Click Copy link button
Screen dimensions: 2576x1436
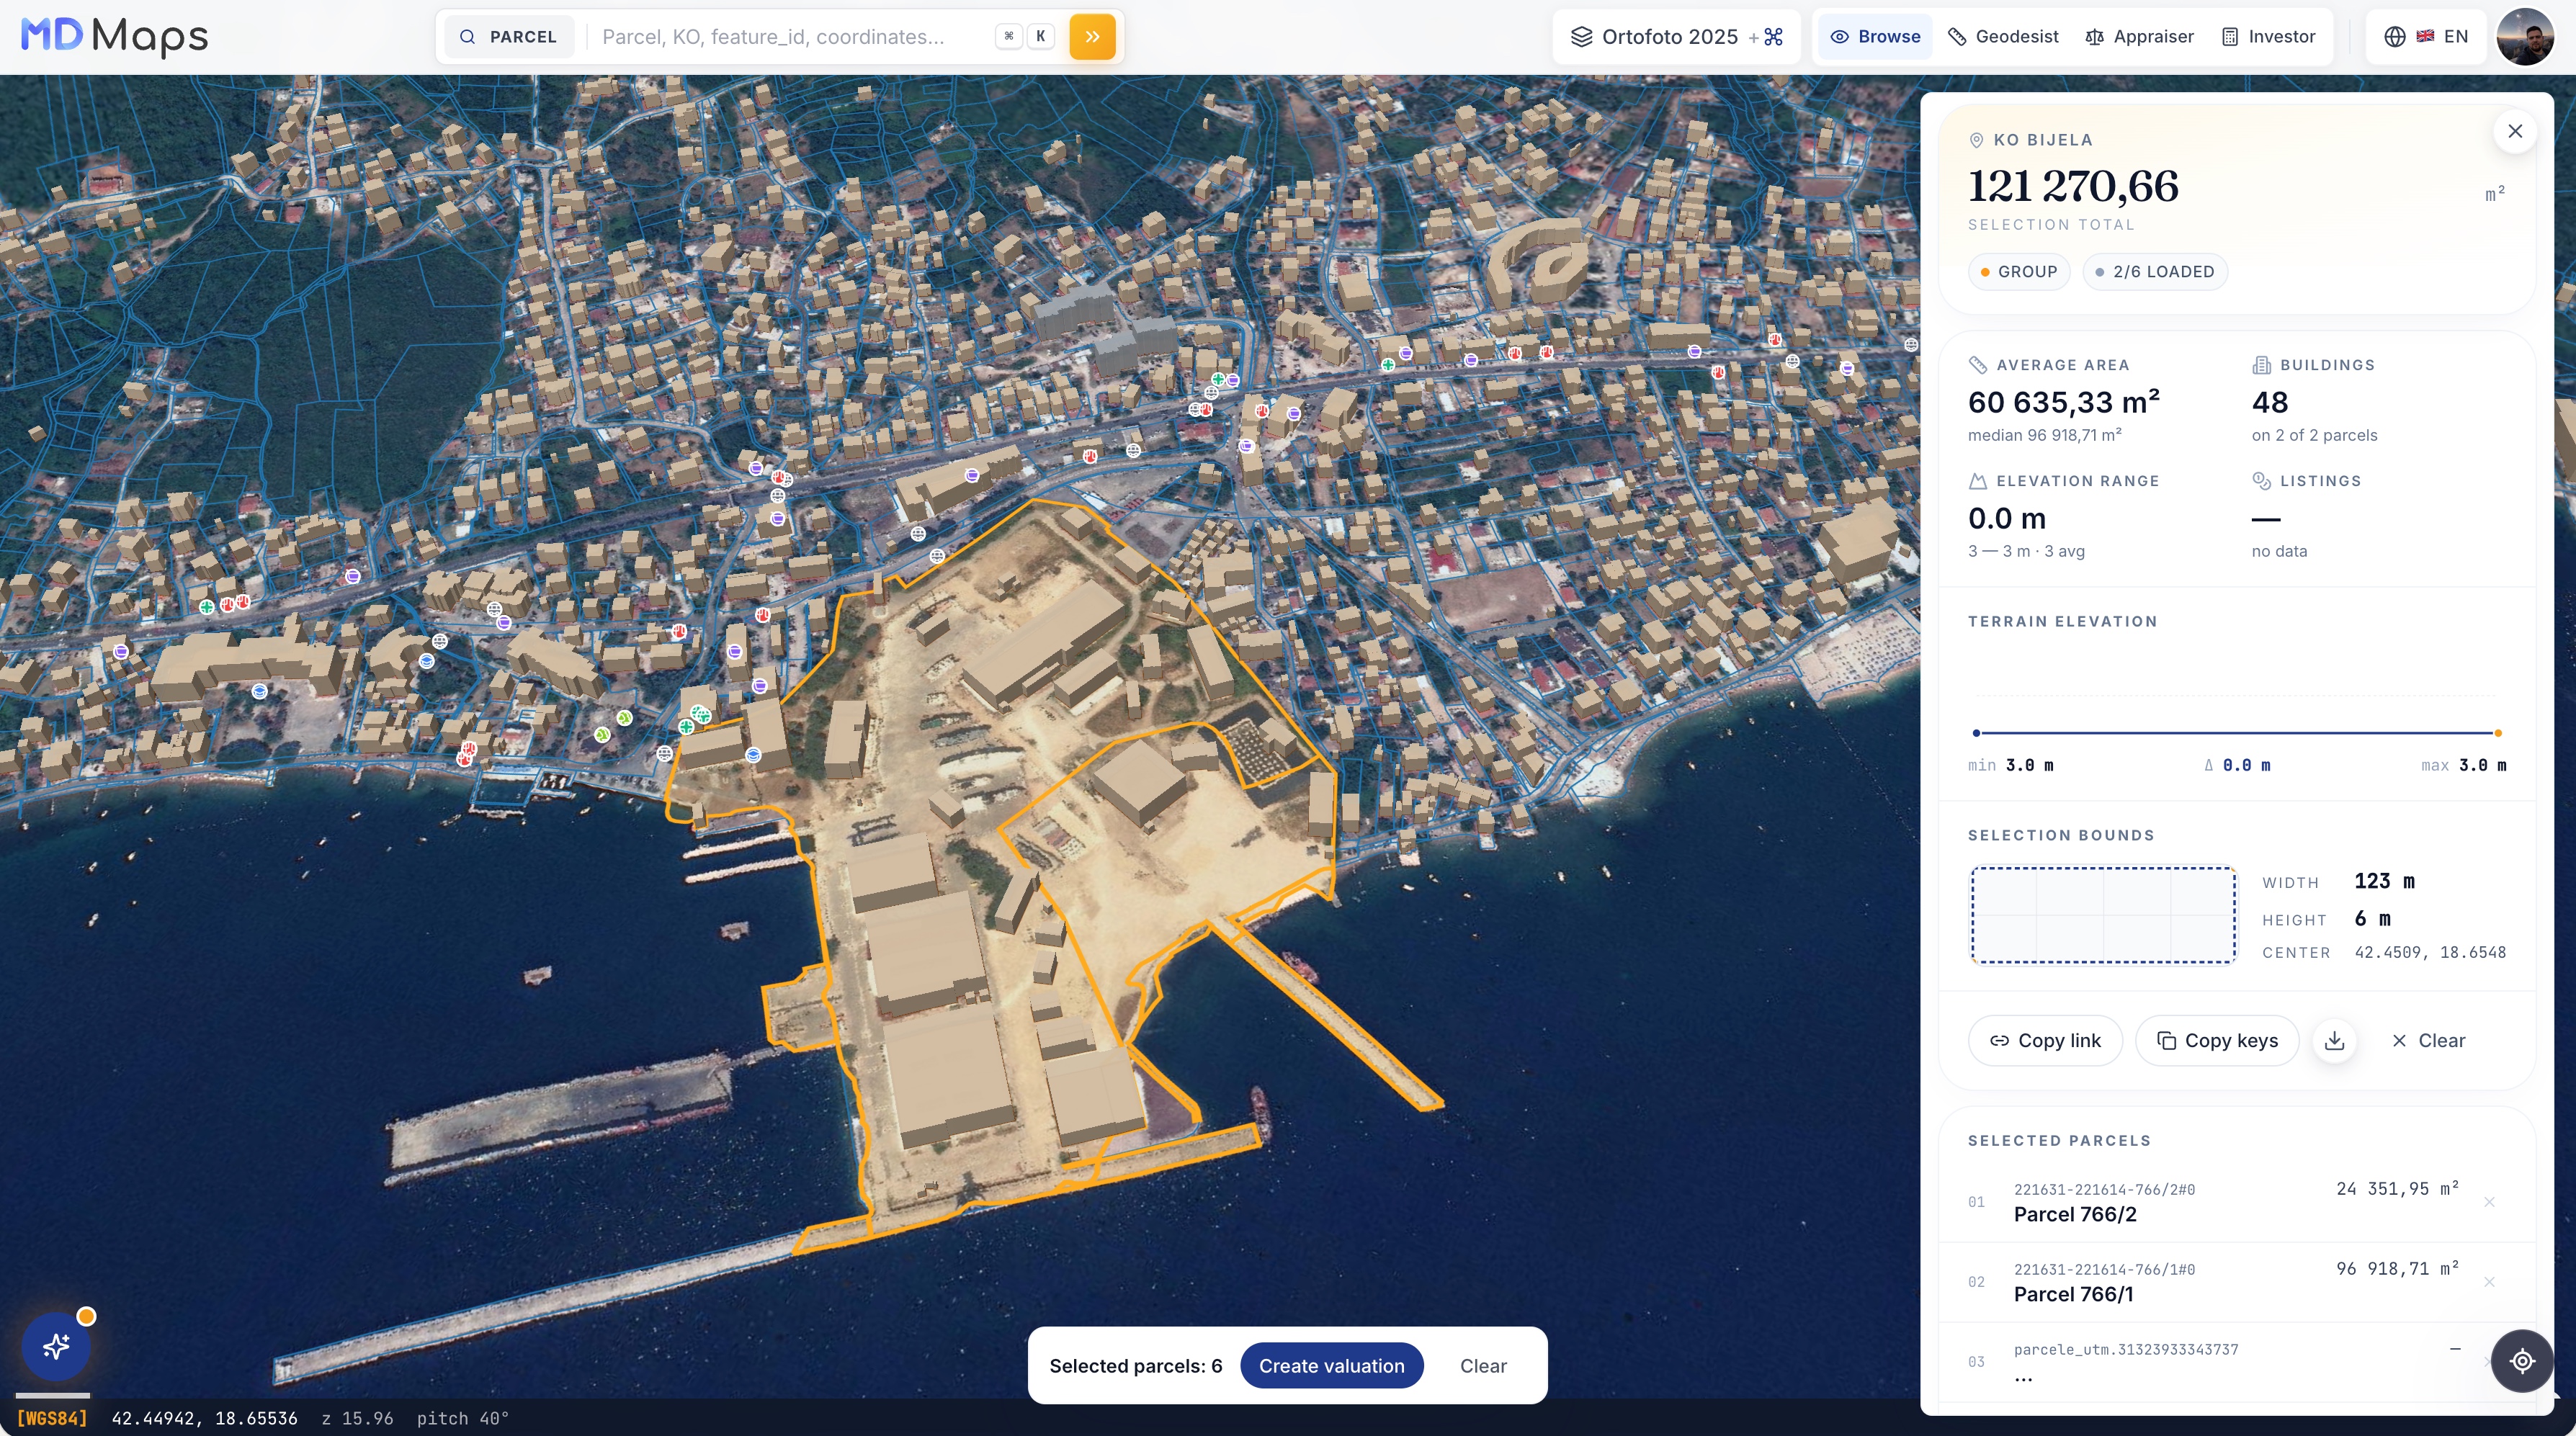[2045, 1041]
